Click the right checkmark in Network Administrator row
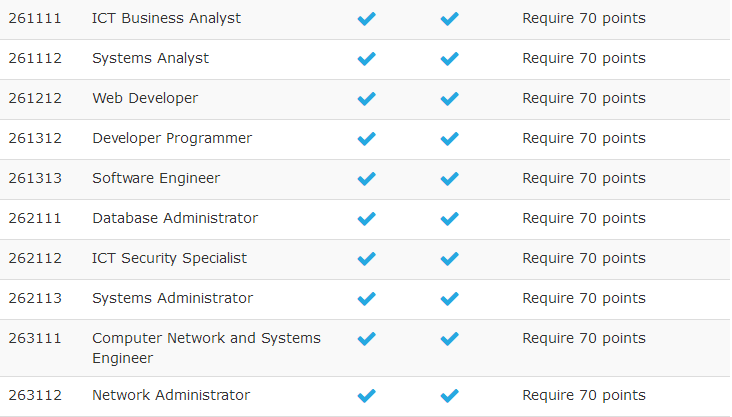This screenshot has height=417, width=732. (x=449, y=396)
